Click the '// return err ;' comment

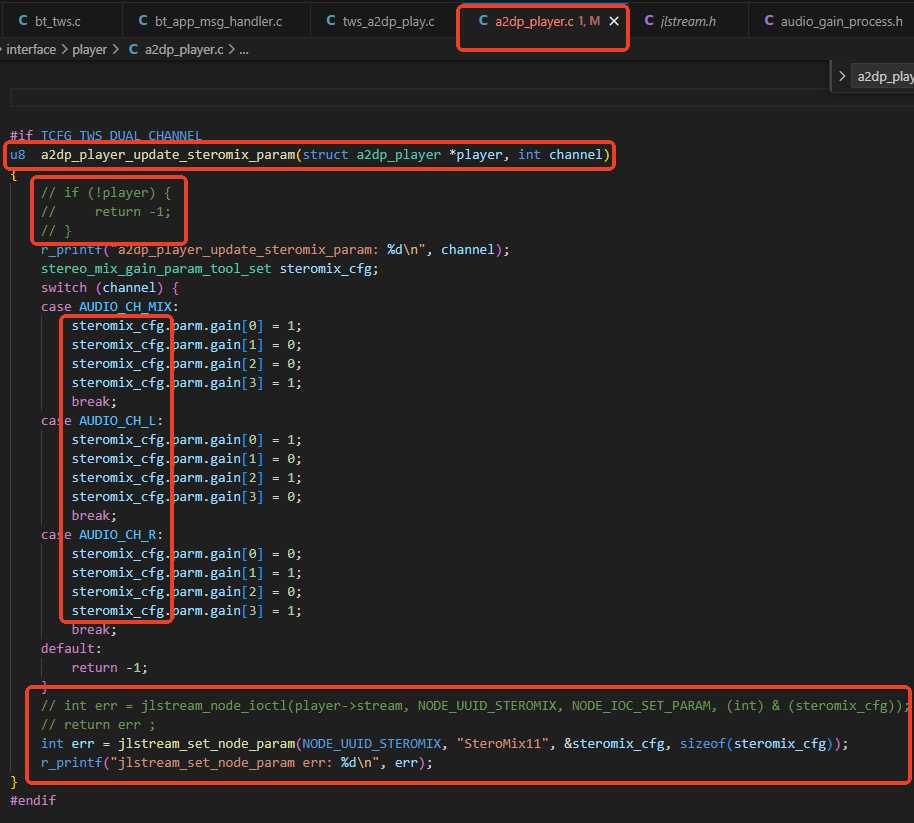[98, 725]
